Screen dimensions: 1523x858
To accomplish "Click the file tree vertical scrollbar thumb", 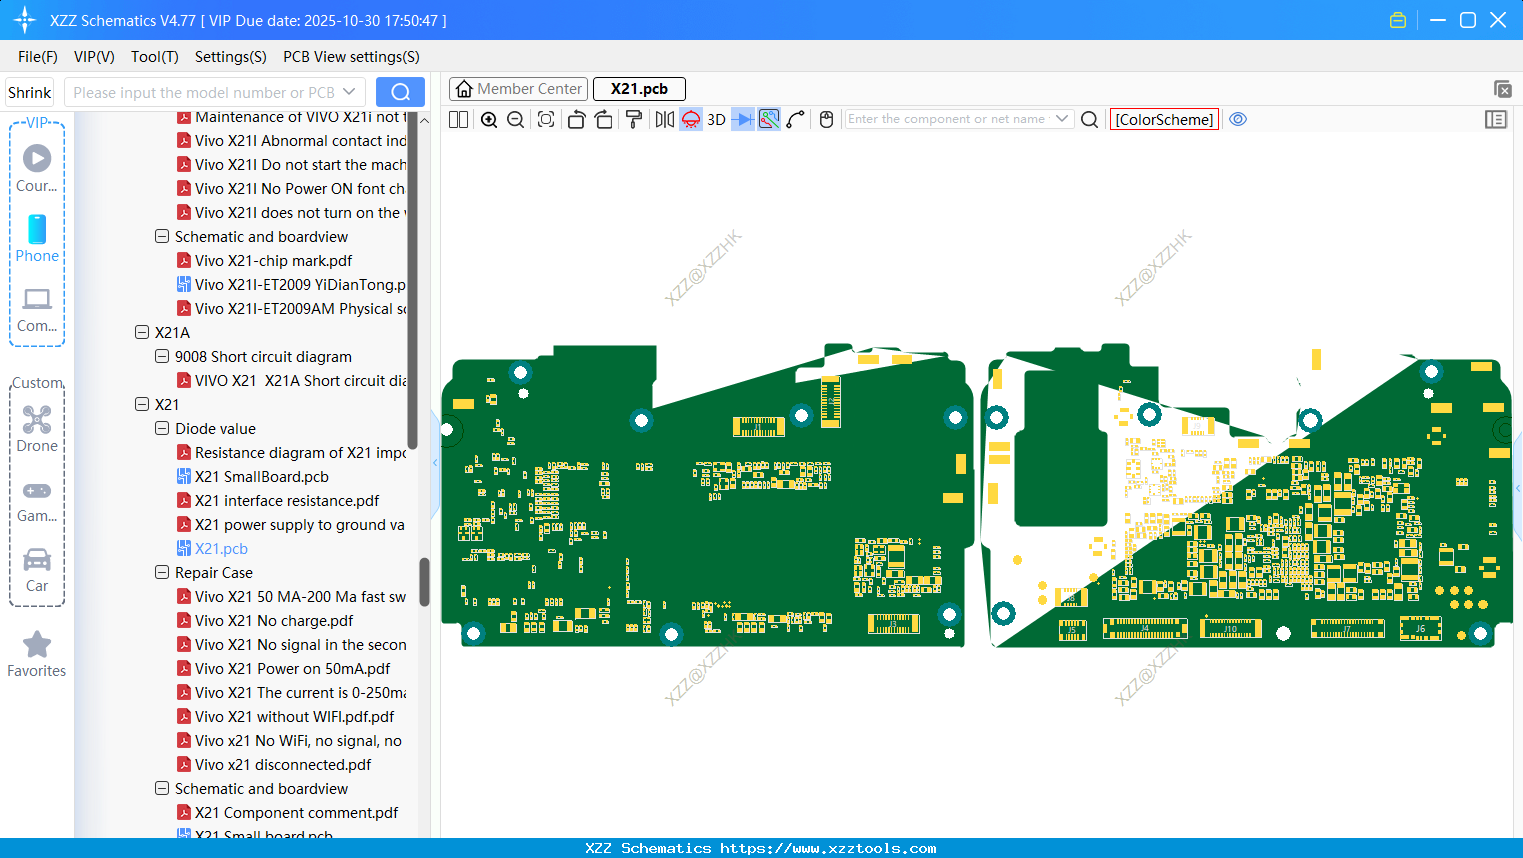I will tap(424, 582).
